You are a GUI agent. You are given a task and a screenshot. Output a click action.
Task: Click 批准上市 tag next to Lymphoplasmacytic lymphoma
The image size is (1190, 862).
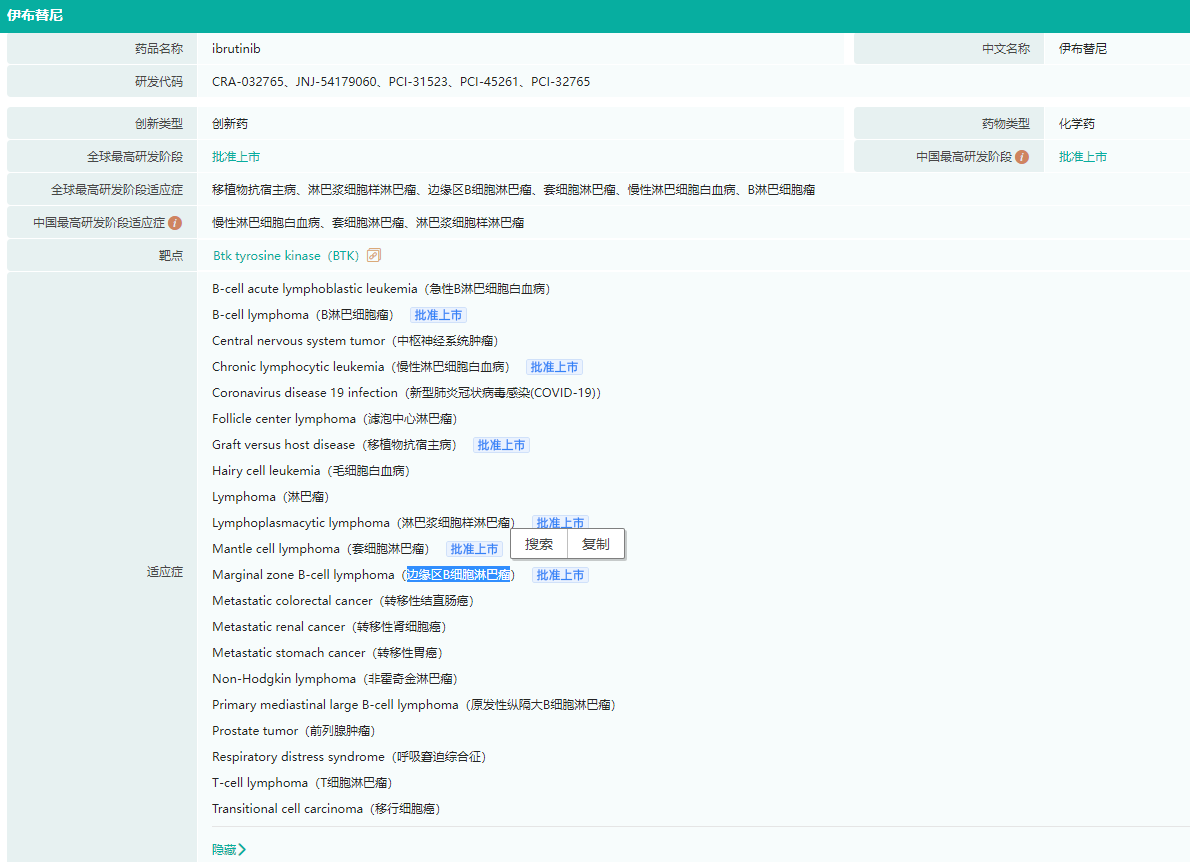tap(560, 522)
